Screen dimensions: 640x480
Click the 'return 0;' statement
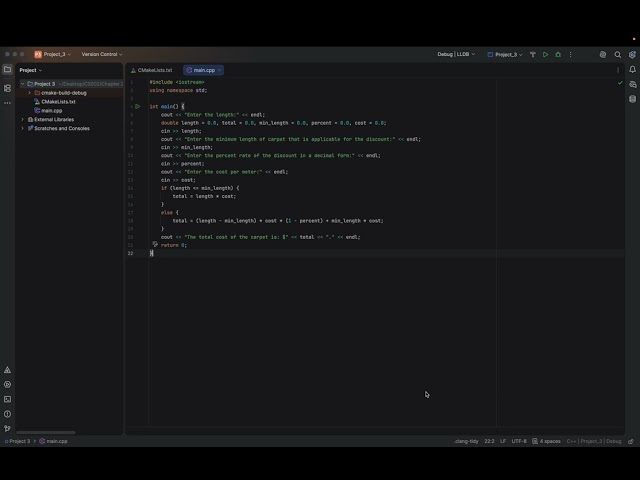pyautogui.click(x=173, y=245)
